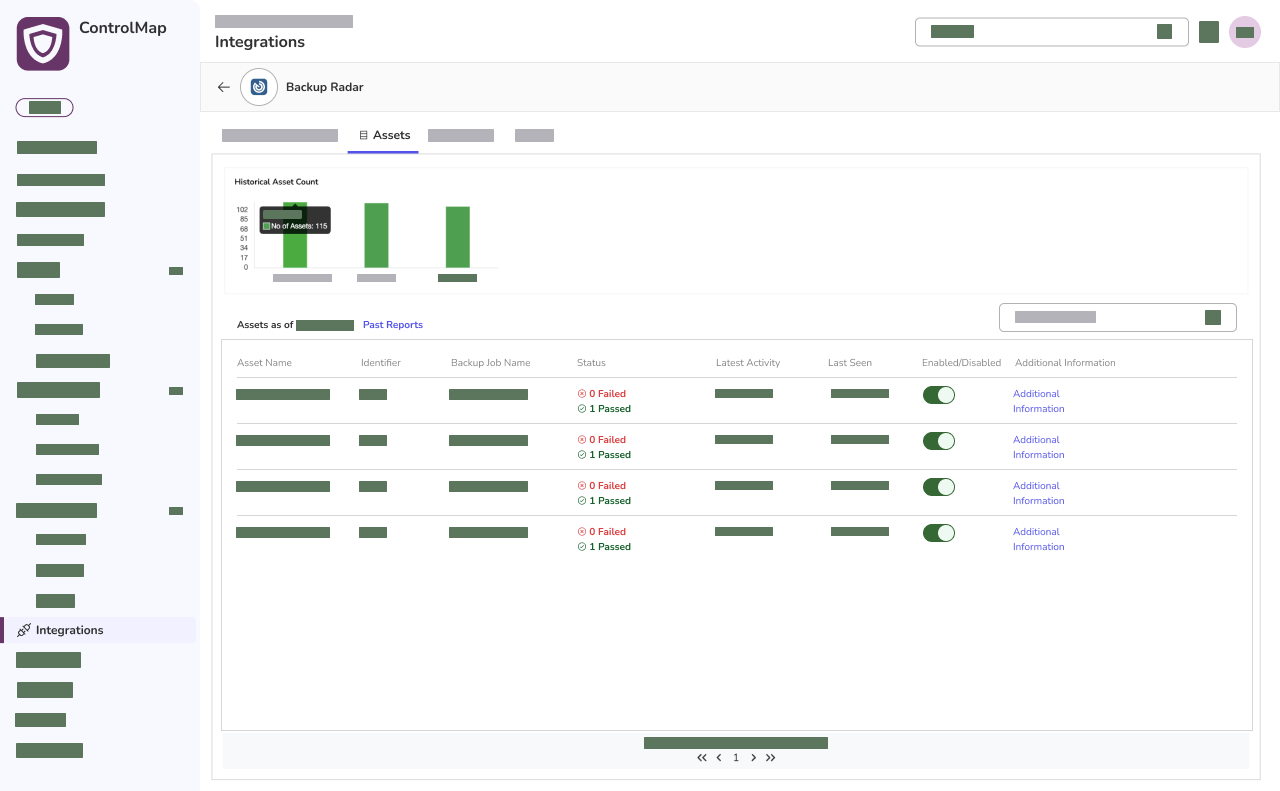The width and height of the screenshot is (1280, 791).
Task: Turn off the fourth row's Enabled toggle
Action: 939,533
